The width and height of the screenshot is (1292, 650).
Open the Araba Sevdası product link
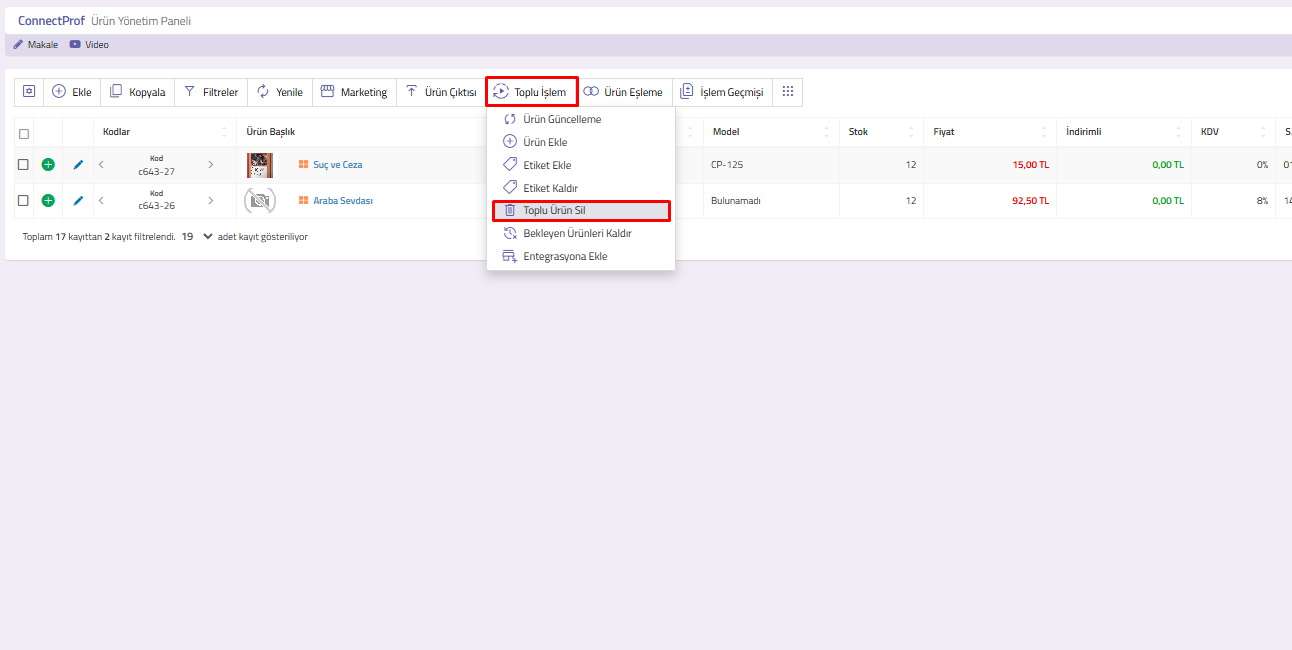[x=343, y=201]
